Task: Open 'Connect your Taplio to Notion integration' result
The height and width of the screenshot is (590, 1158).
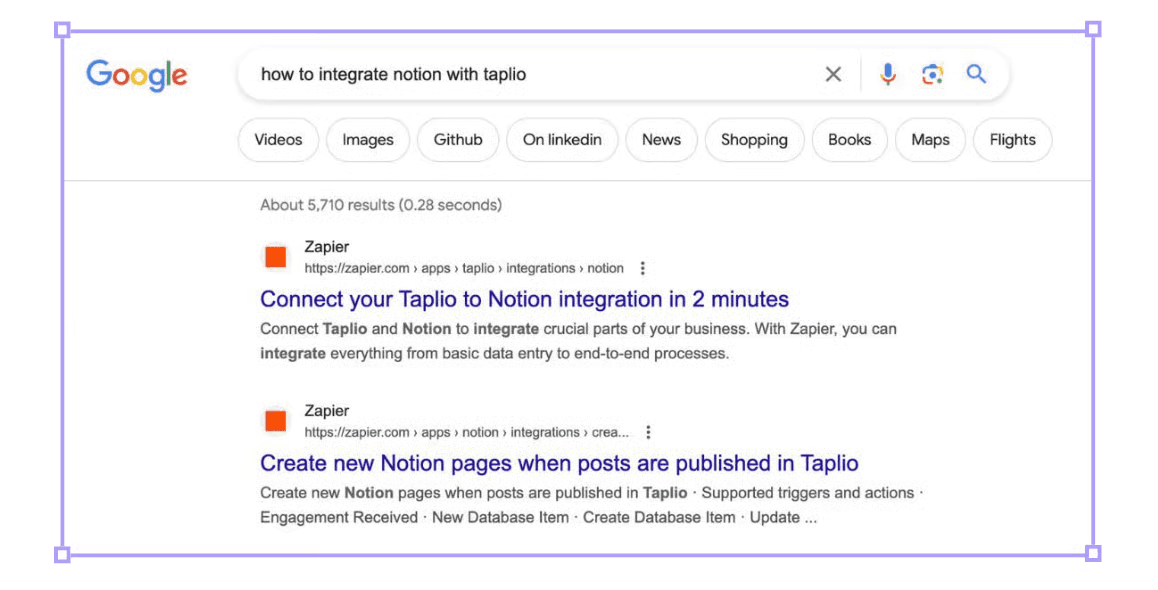Action: point(524,299)
